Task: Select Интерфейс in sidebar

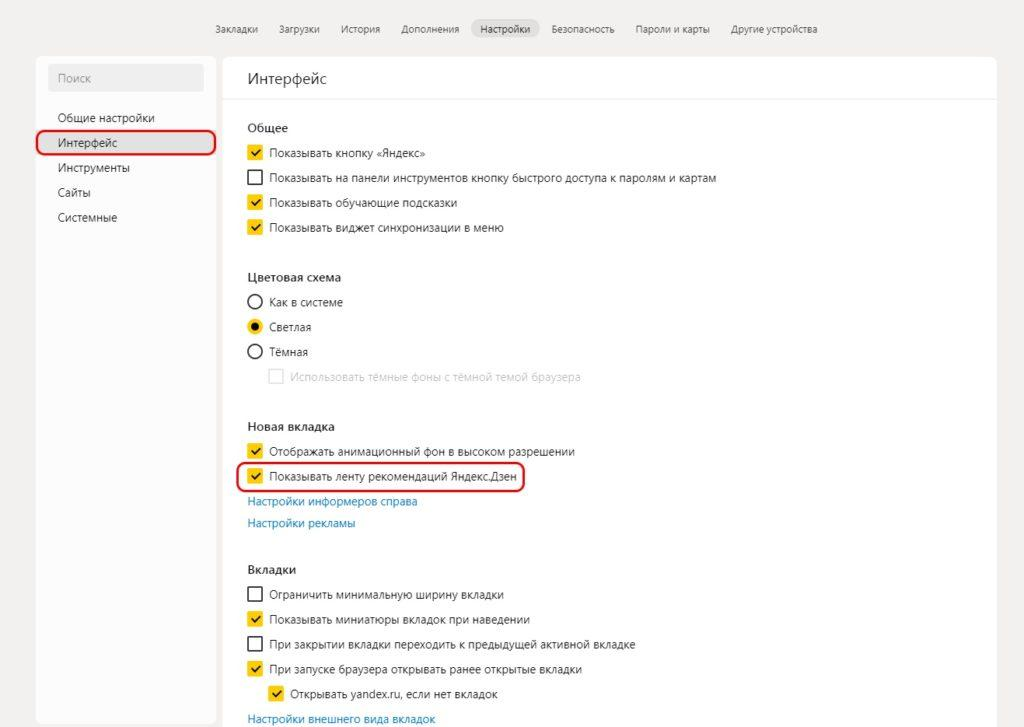Action: (126, 143)
